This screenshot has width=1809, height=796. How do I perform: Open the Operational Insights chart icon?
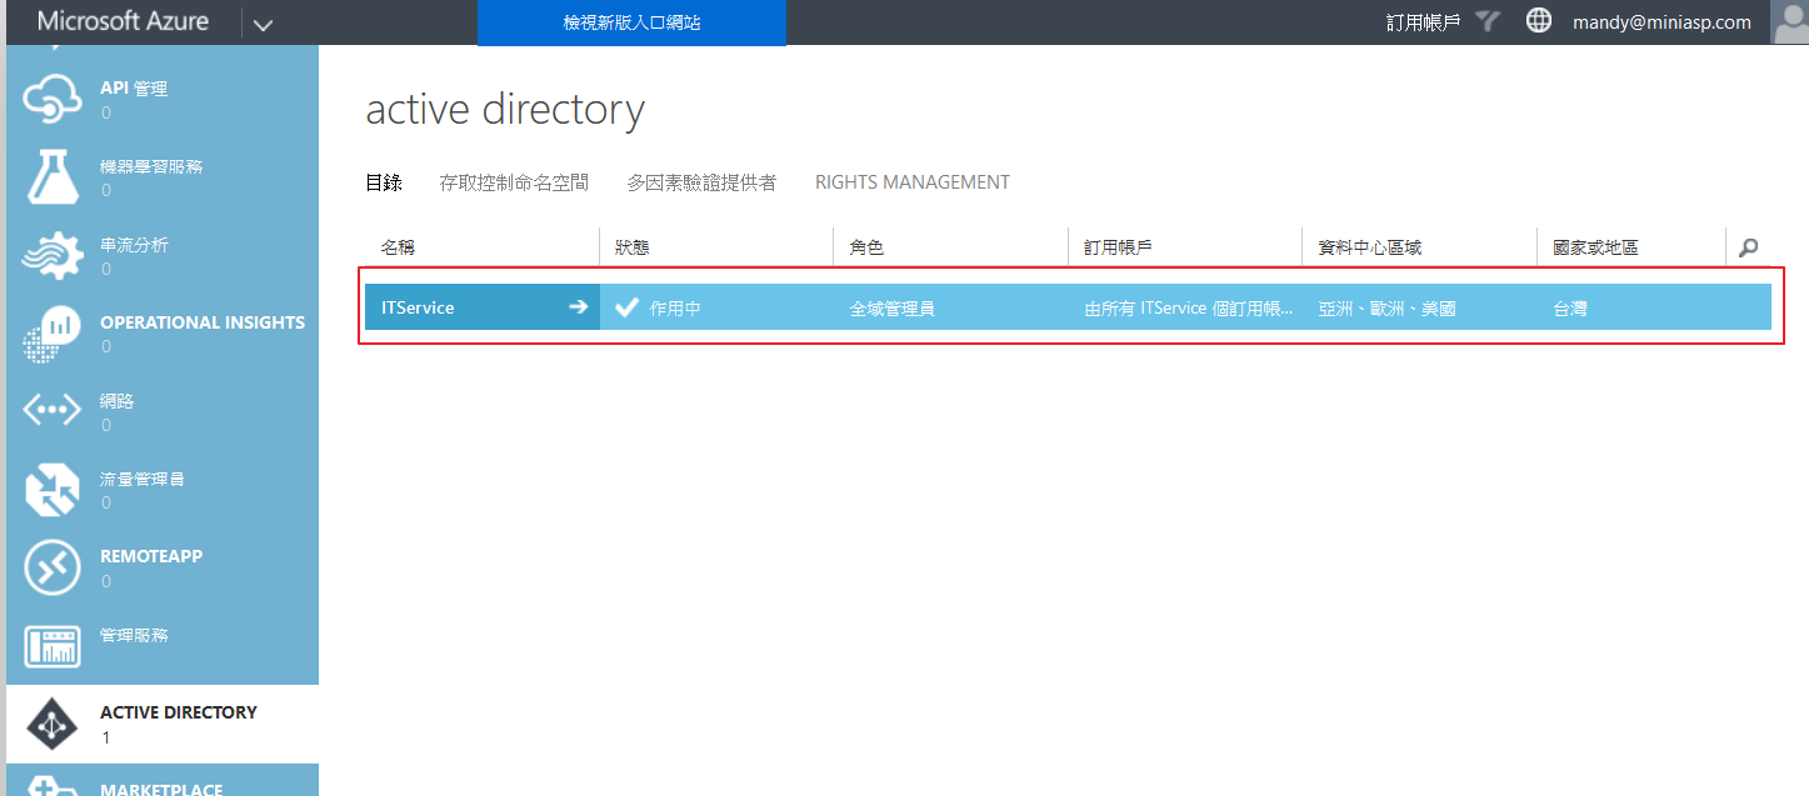(52, 333)
